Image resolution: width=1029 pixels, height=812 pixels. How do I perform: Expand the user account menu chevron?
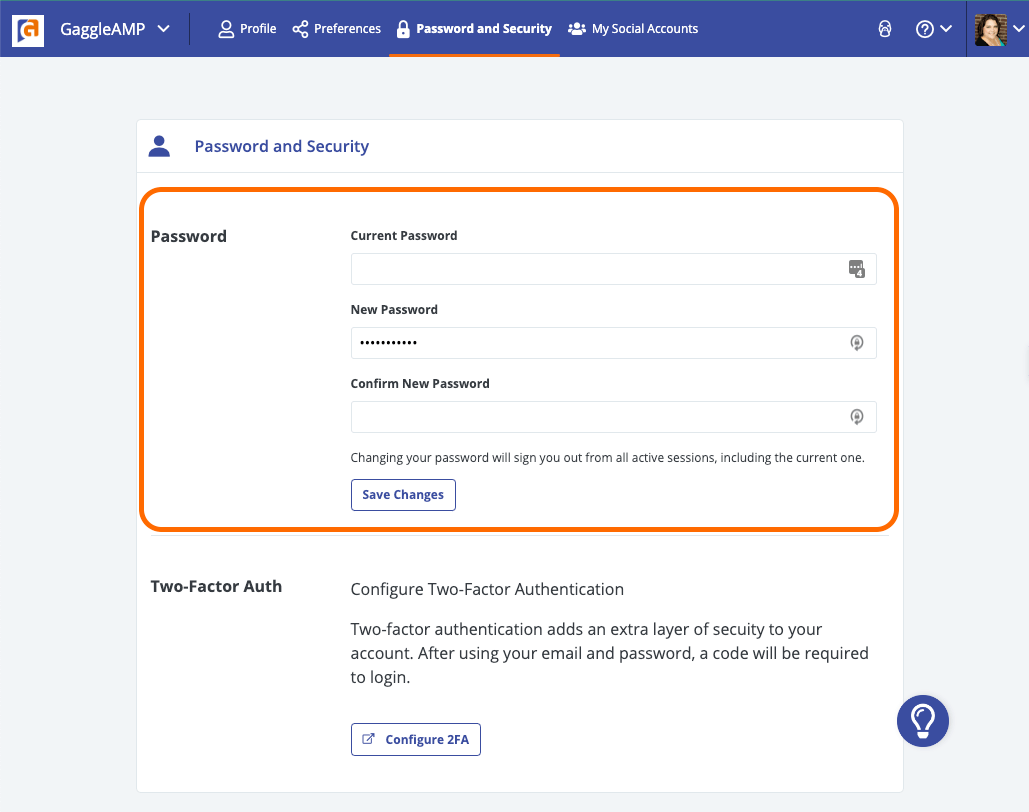click(1018, 29)
